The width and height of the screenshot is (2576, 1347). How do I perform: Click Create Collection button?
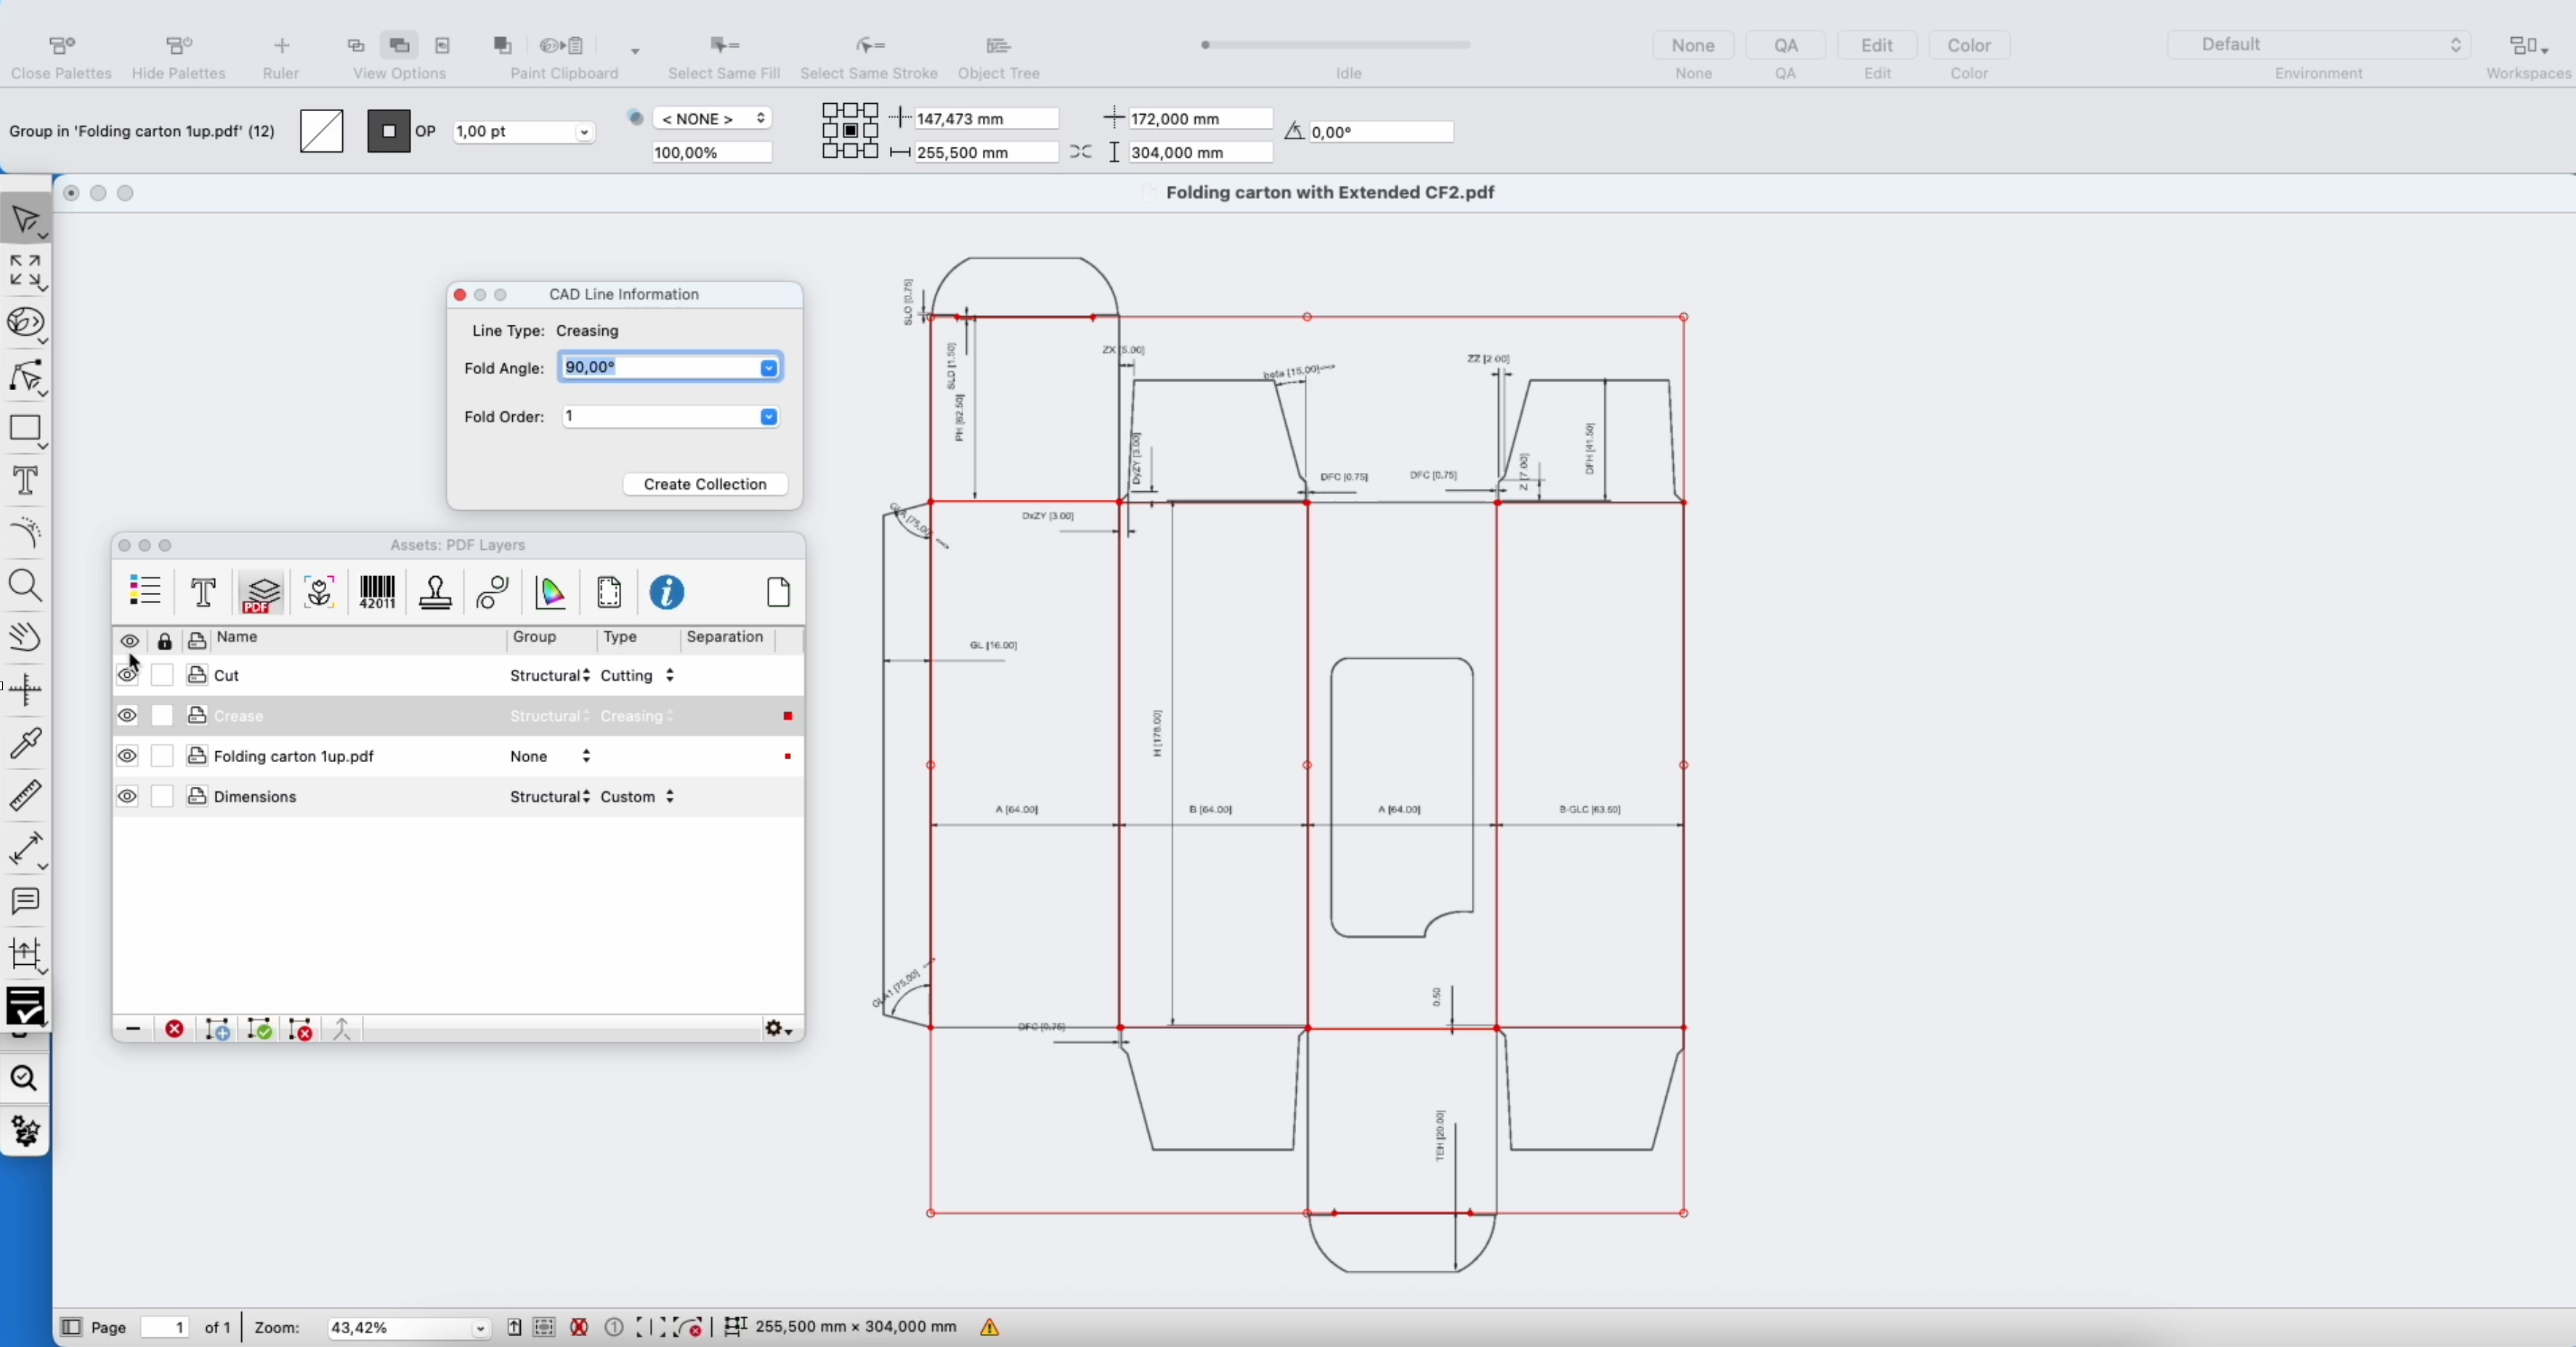(x=705, y=484)
